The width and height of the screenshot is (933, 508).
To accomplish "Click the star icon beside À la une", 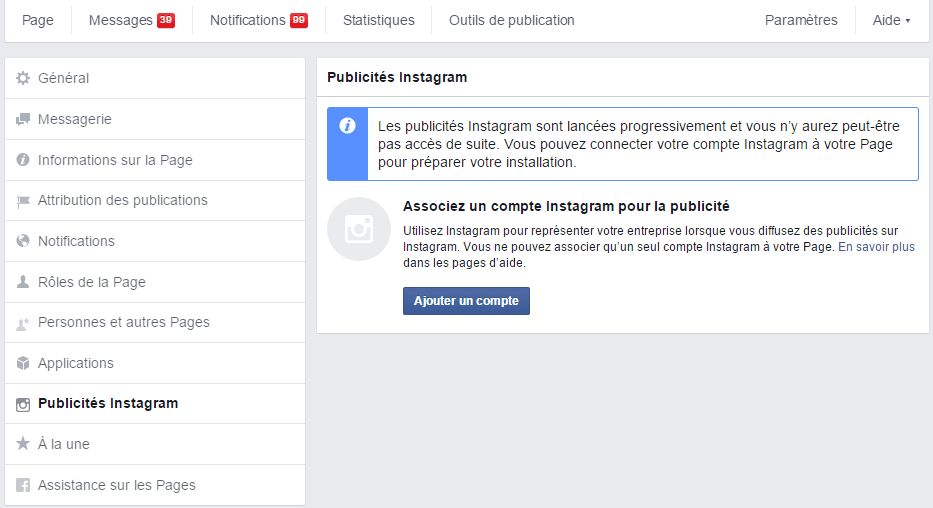I will pos(23,444).
